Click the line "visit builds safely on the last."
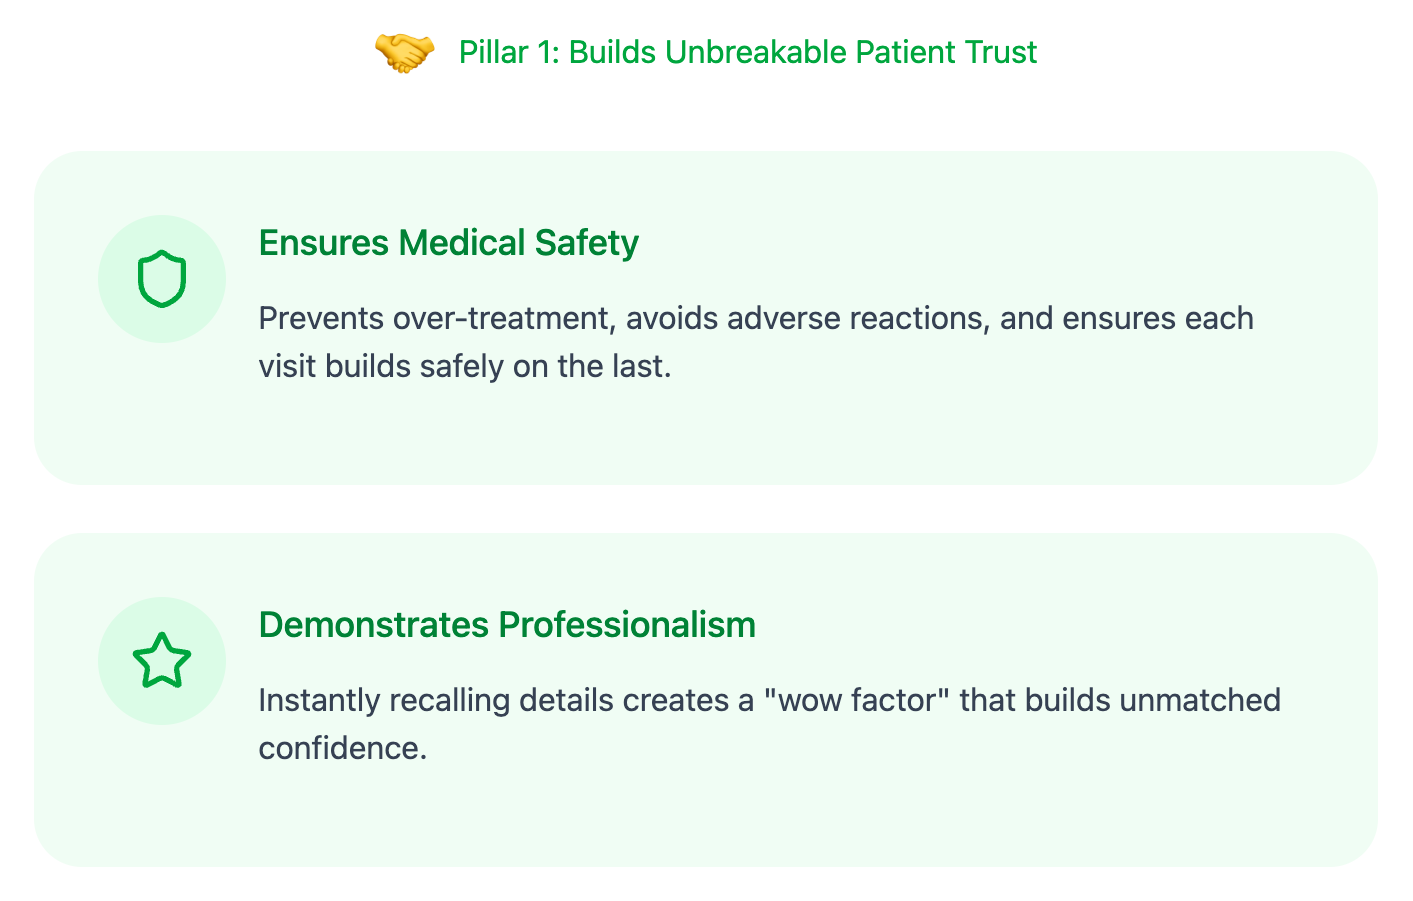The image size is (1413, 901). pyautogui.click(x=464, y=366)
